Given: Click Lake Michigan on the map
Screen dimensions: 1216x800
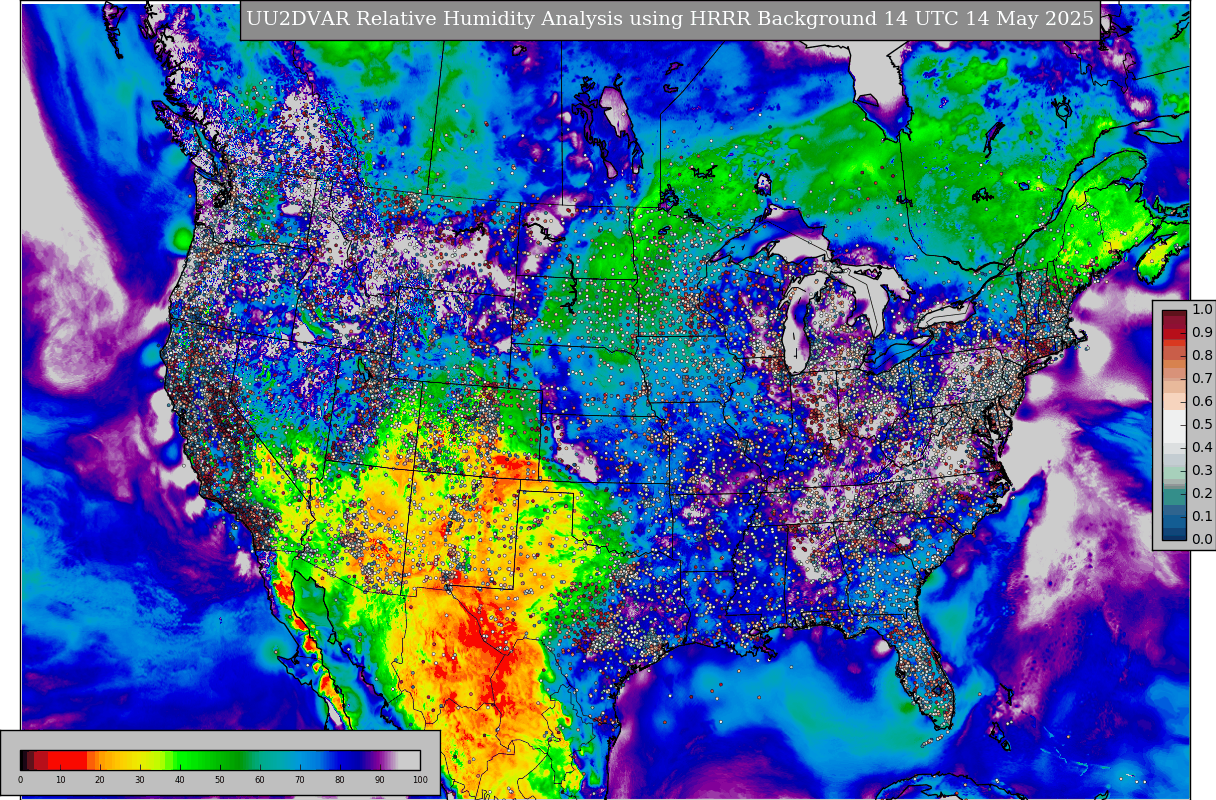Looking at the screenshot, I should (x=797, y=325).
